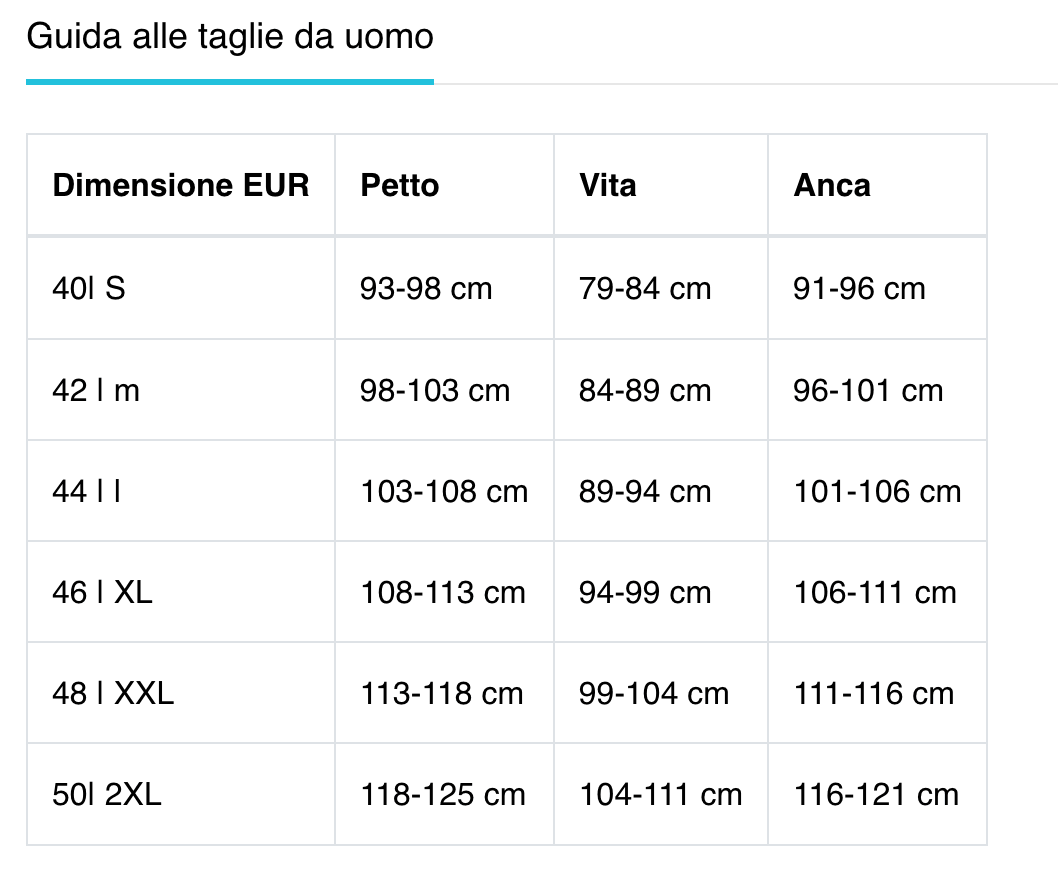Click the 101-106 cm hip value
Viewport: 1058px width, 886px height.
[877, 492]
